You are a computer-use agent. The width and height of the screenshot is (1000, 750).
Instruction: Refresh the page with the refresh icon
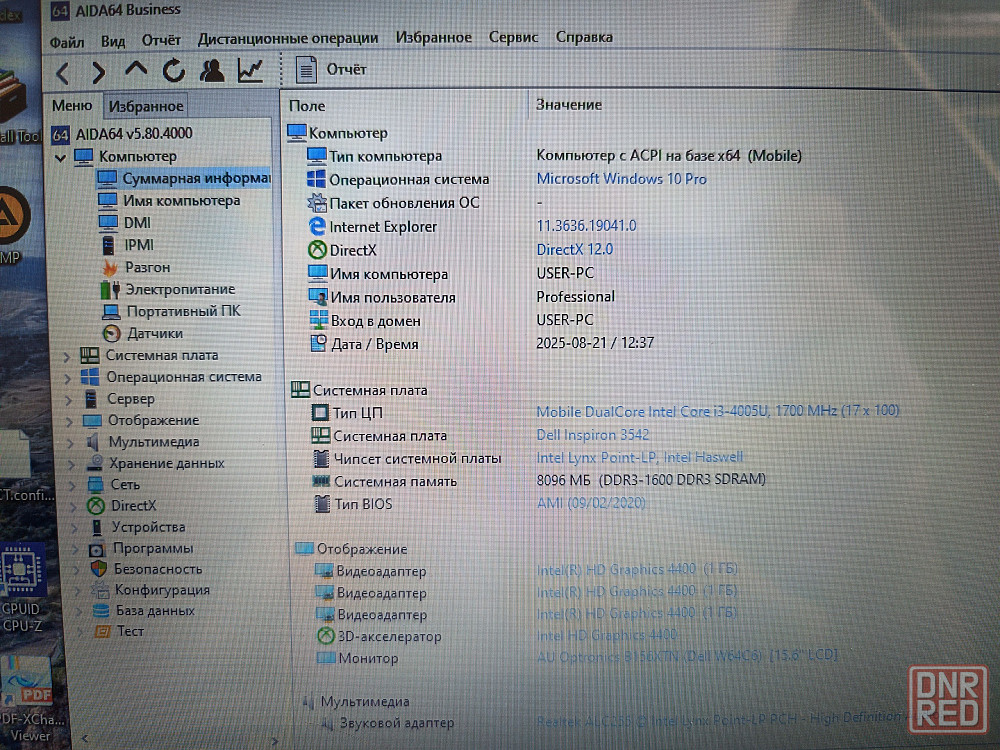click(x=173, y=70)
